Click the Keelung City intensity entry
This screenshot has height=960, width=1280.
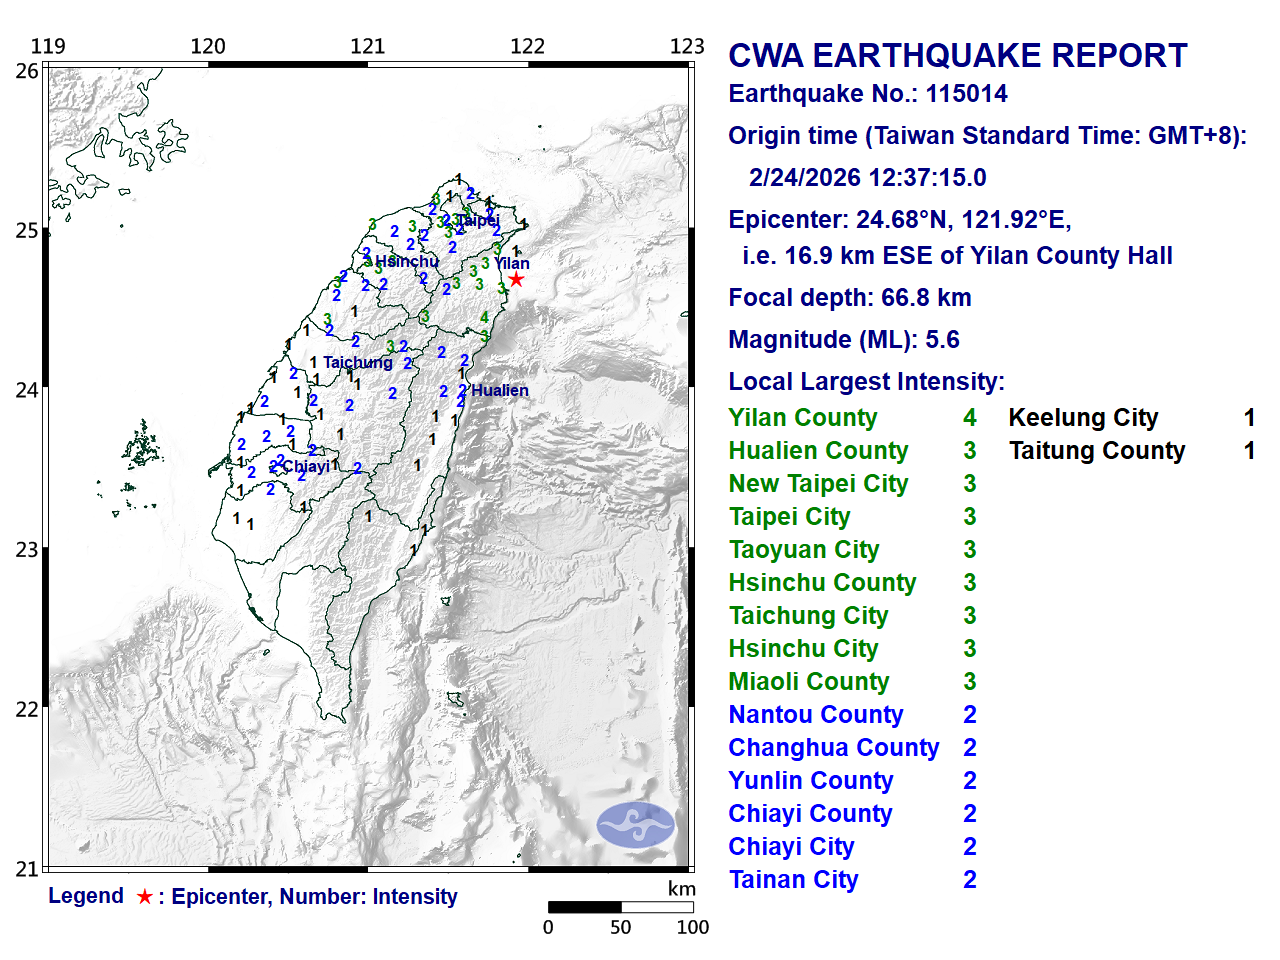(x=1083, y=418)
